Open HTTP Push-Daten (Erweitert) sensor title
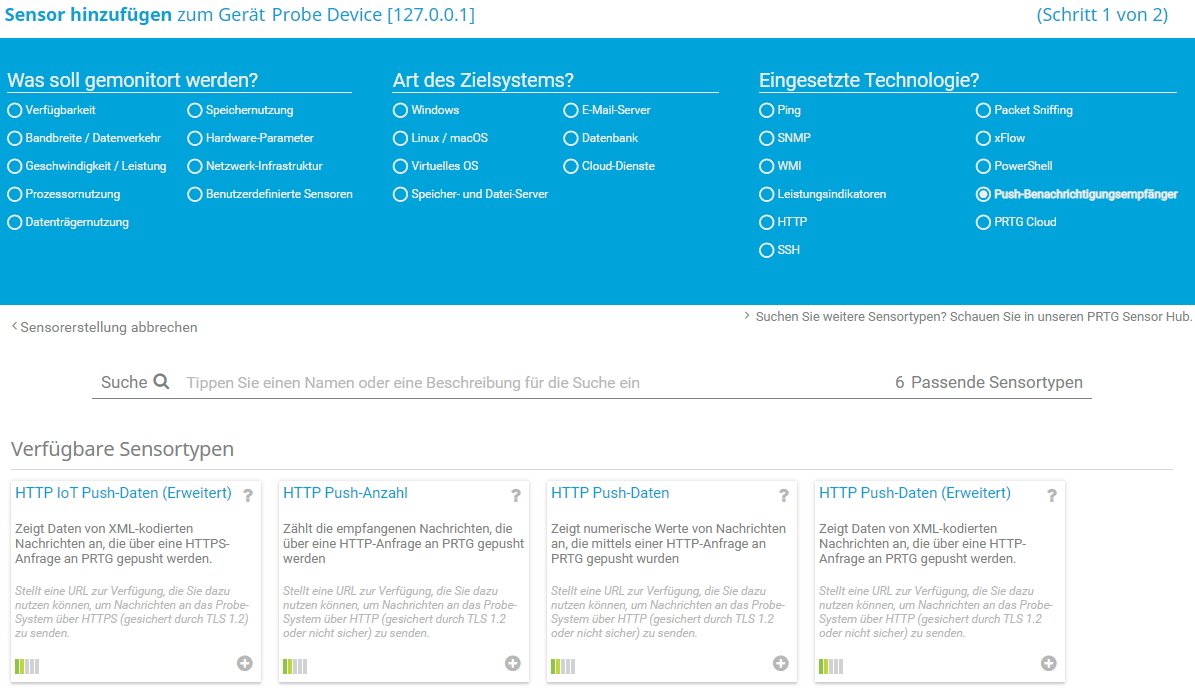The height and width of the screenshot is (688, 1195). tap(914, 493)
